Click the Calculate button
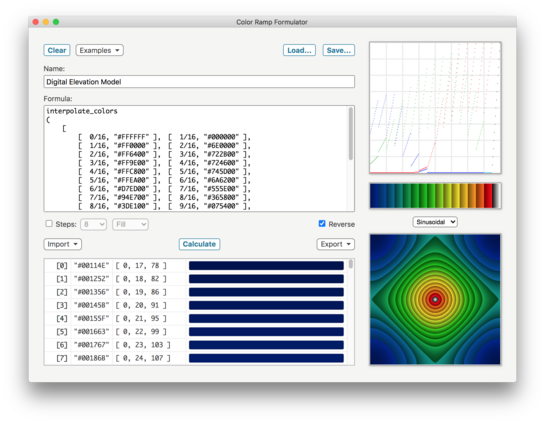 [199, 244]
